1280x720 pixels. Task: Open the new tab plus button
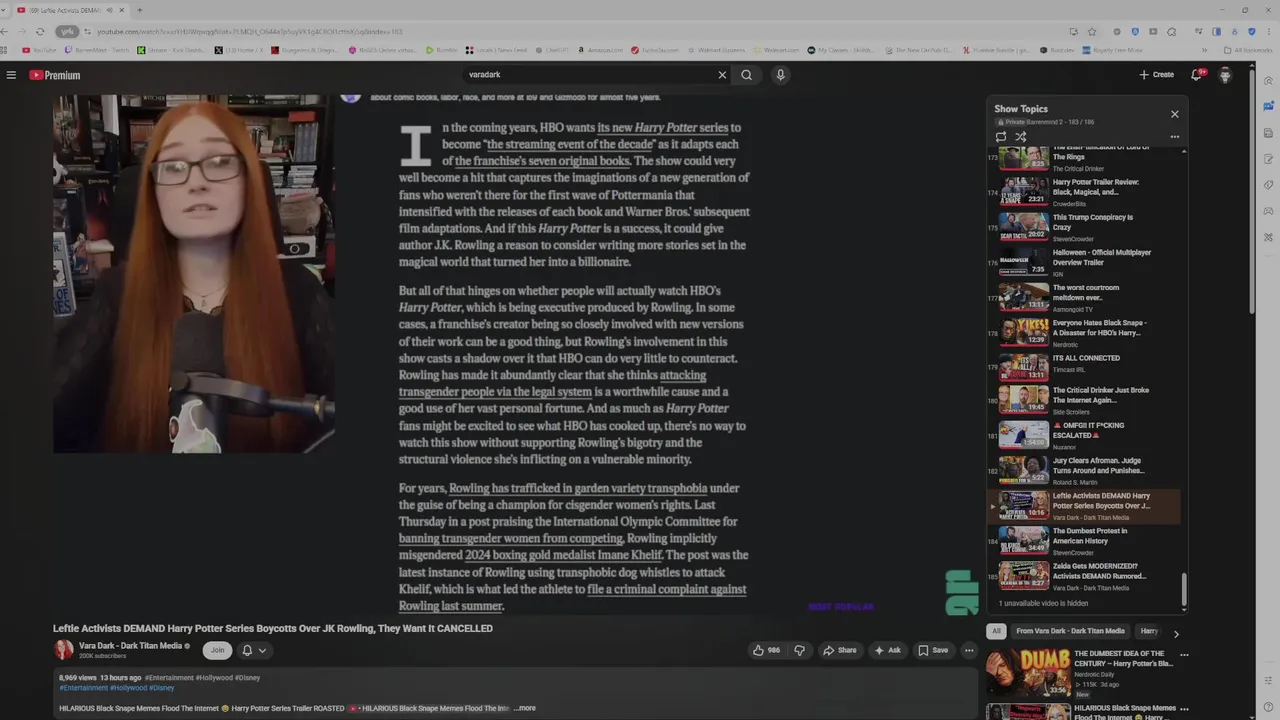click(139, 10)
